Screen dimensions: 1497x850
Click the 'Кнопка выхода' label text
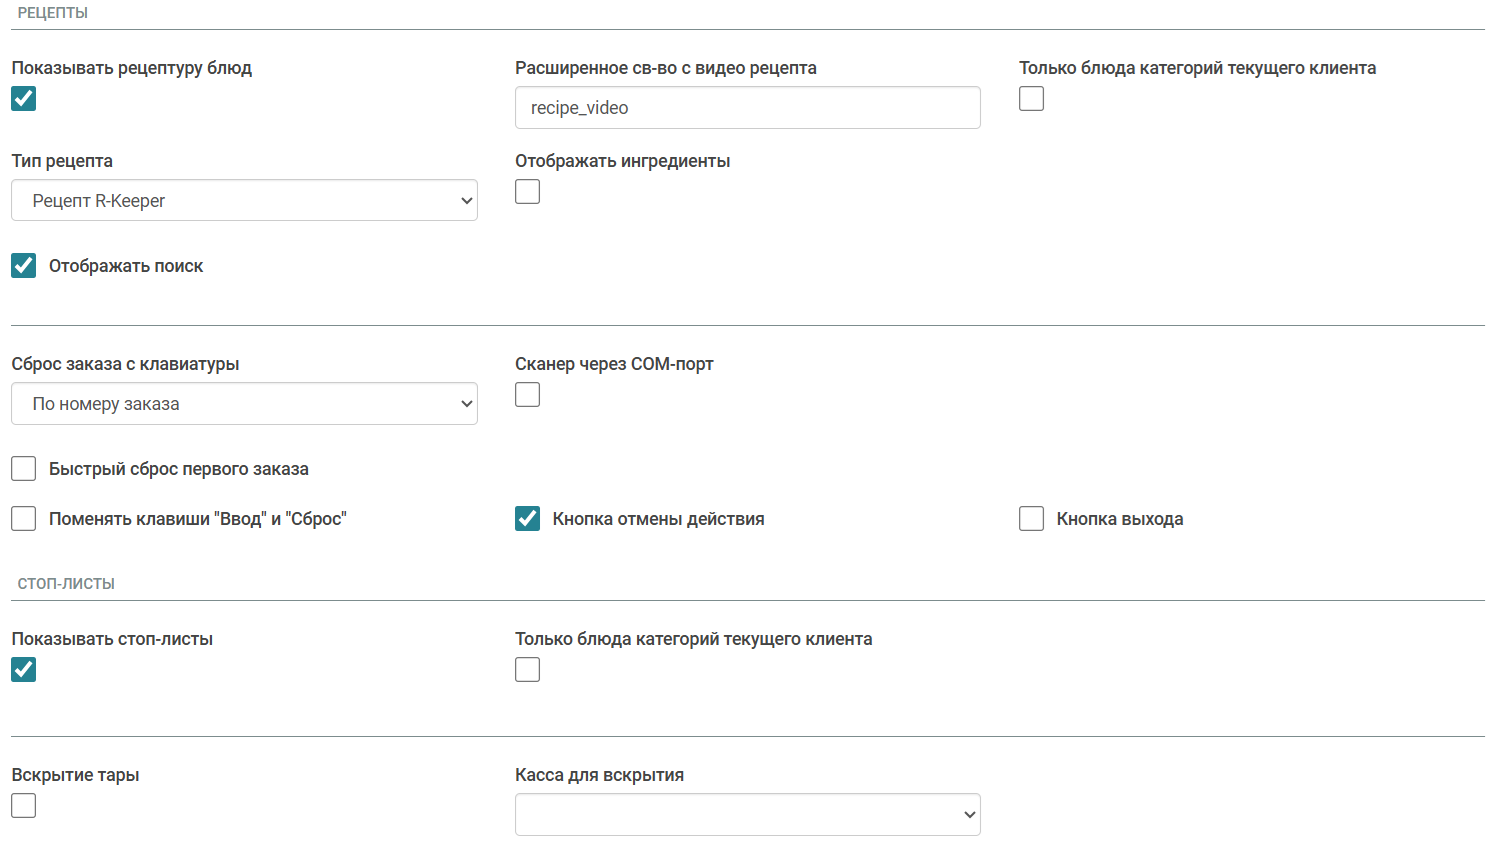point(1119,519)
